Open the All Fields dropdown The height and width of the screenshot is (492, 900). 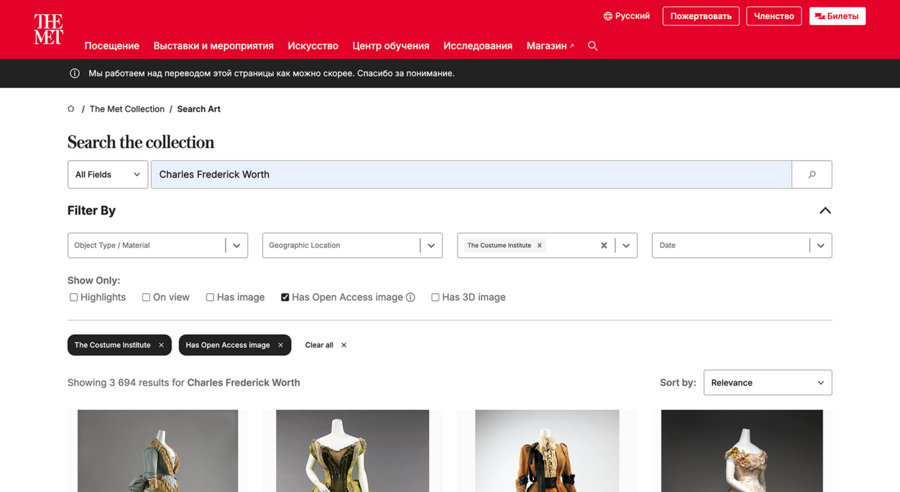click(x=108, y=175)
